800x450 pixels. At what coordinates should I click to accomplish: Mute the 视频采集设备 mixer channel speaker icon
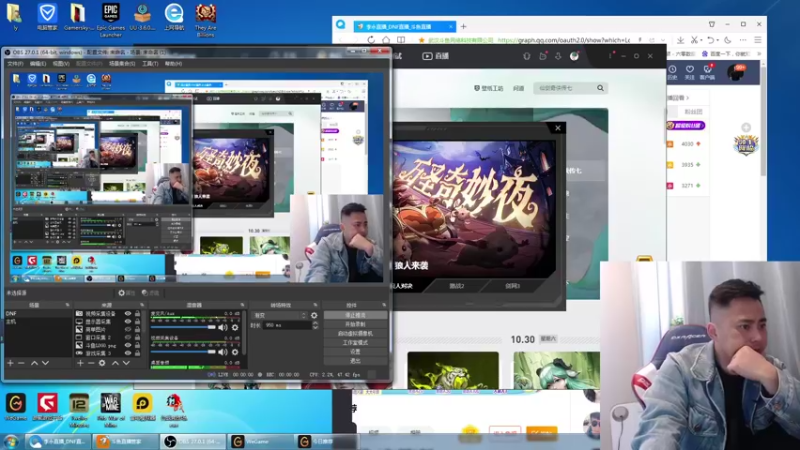[223, 352]
